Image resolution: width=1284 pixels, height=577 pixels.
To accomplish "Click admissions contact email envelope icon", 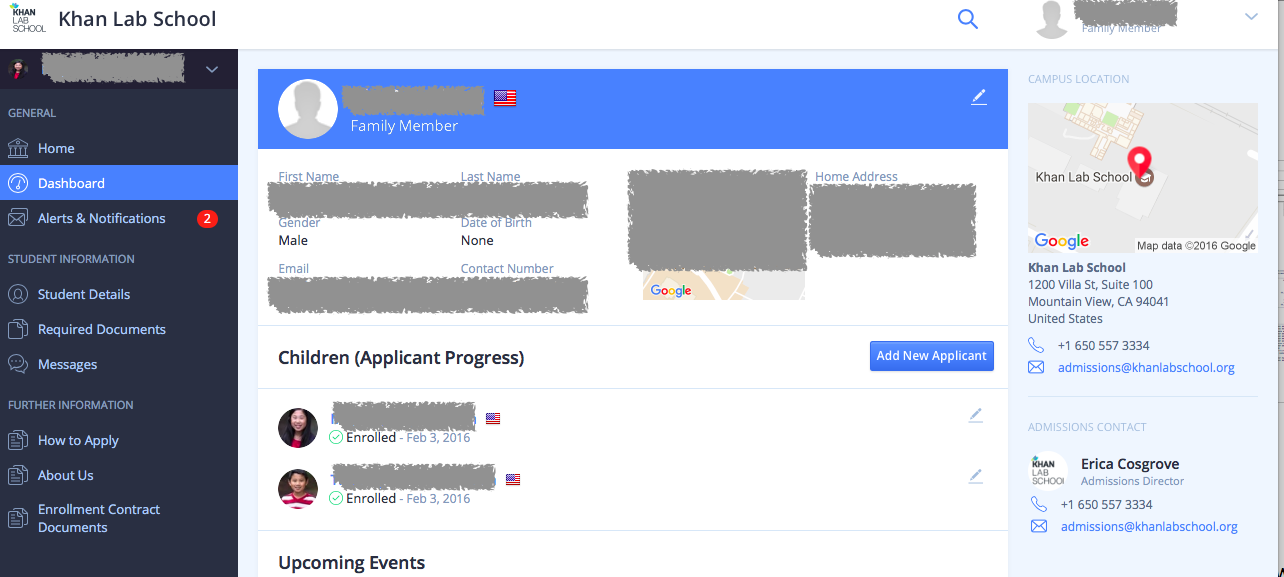I will coord(1039,526).
